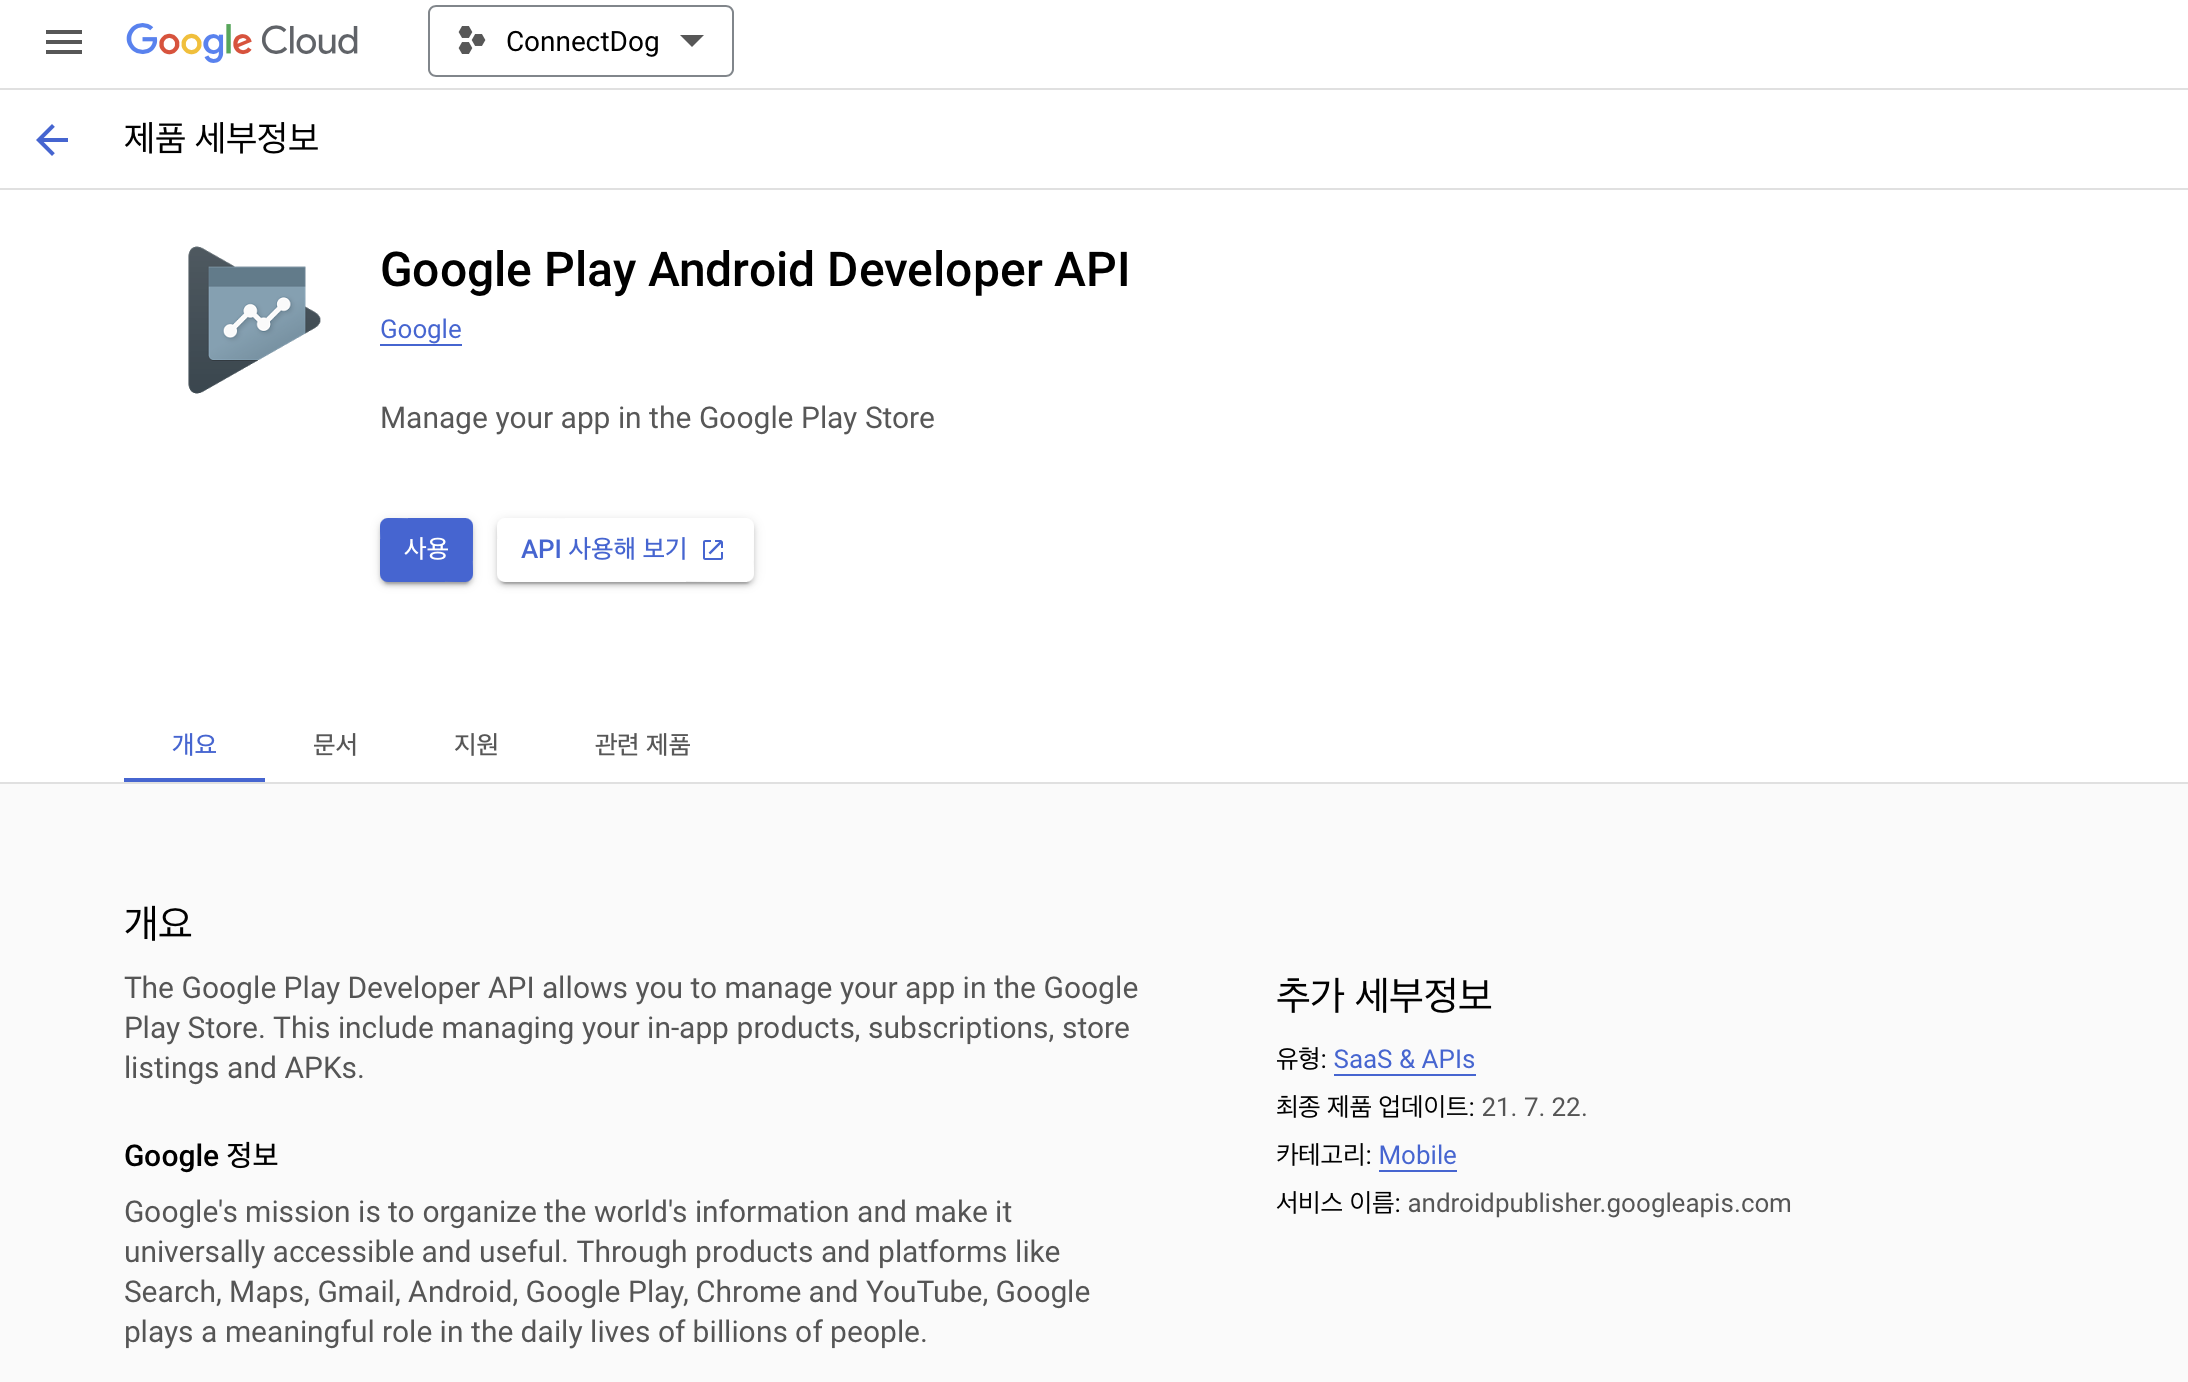
Task: Click the Google Play Developer API logo
Action: click(254, 320)
